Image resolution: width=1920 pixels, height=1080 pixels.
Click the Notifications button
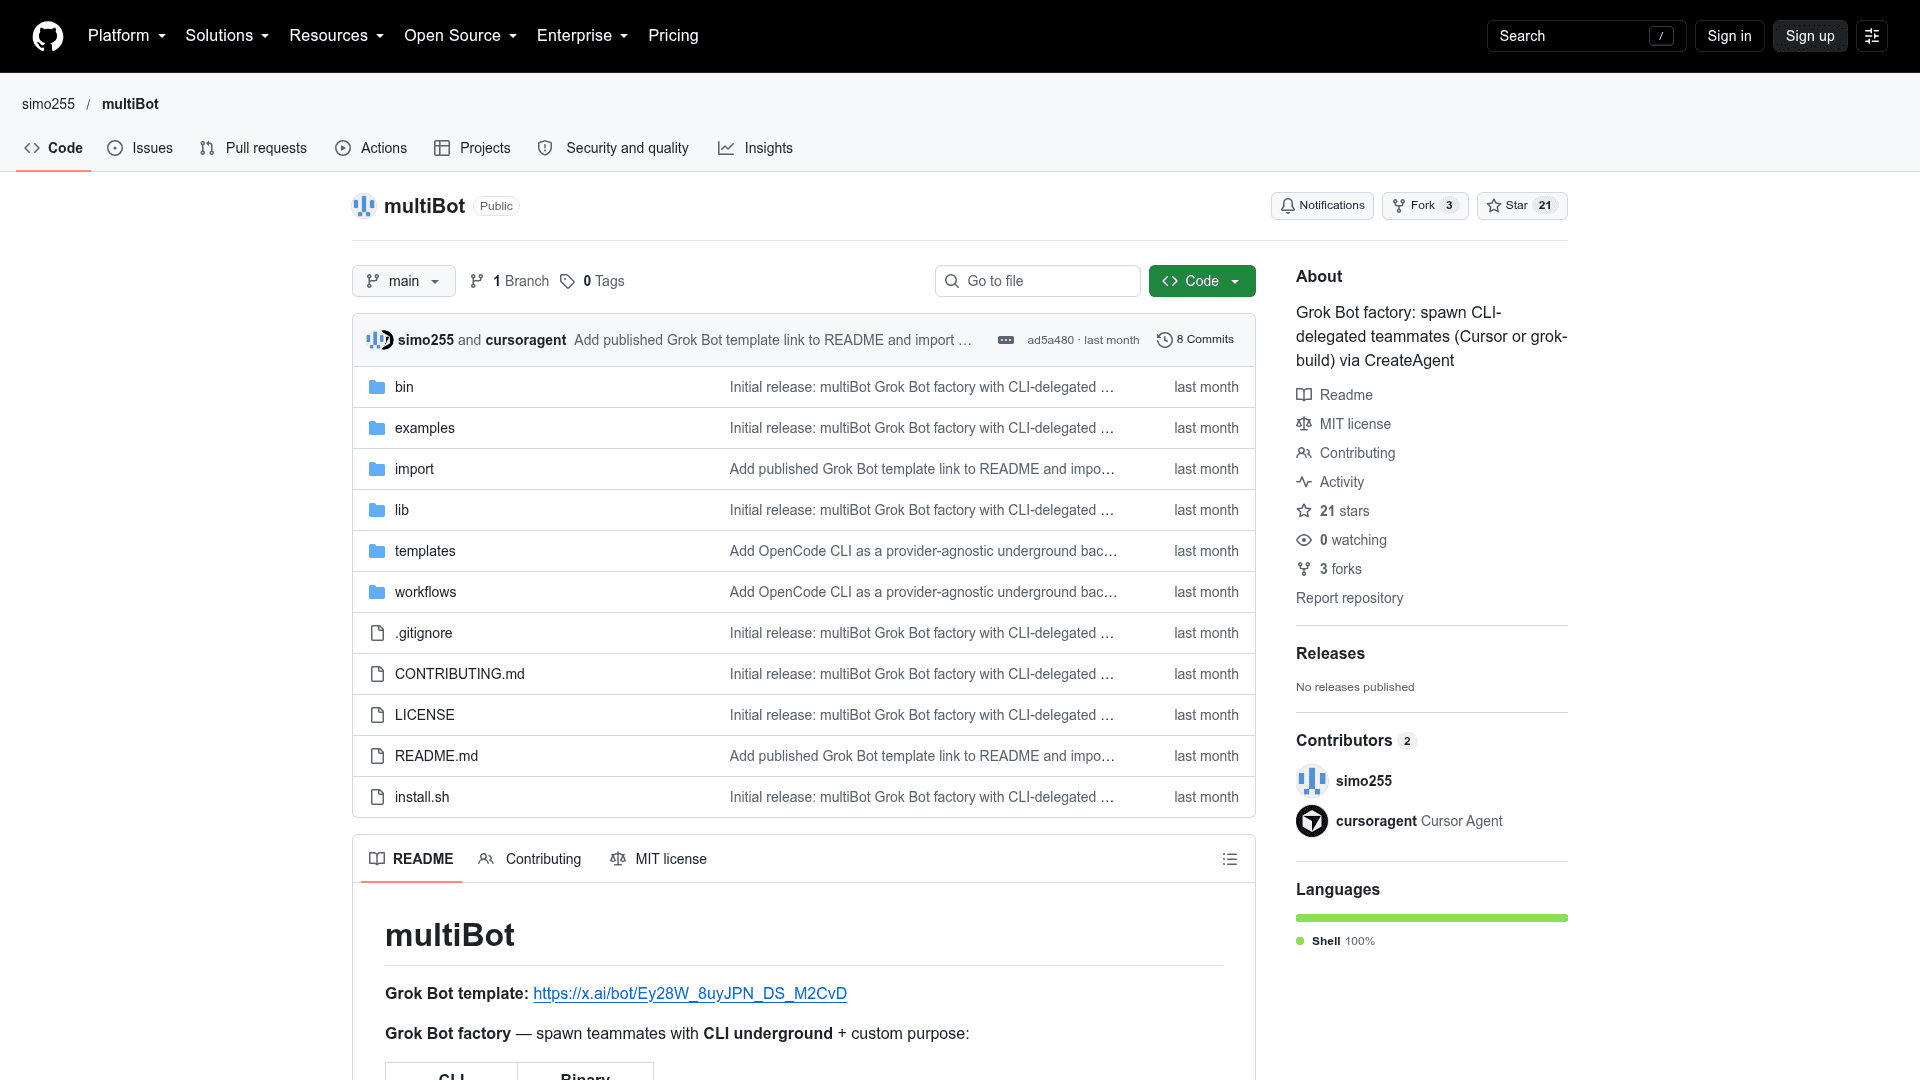point(1322,206)
